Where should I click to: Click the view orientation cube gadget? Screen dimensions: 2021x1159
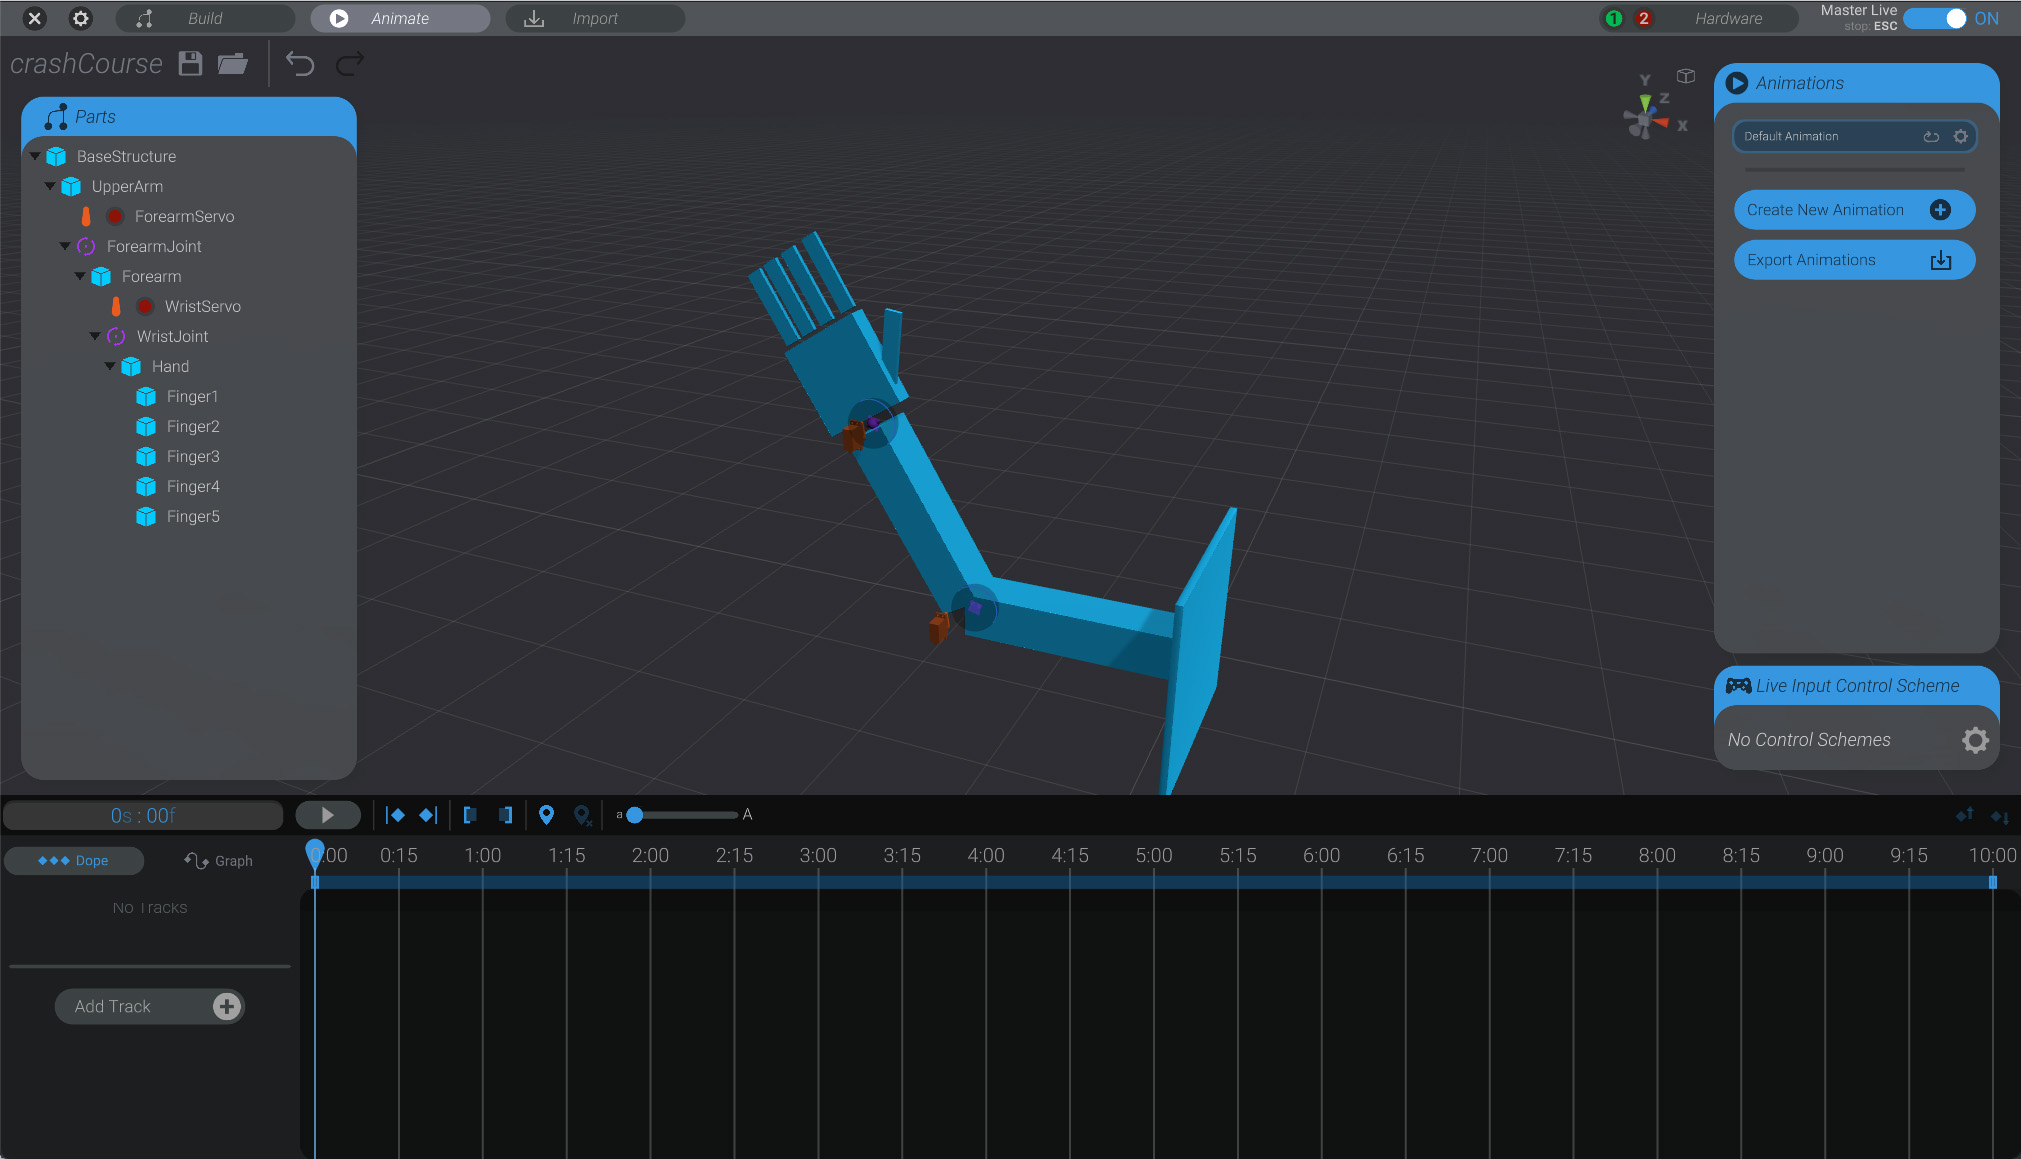[1686, 76]
